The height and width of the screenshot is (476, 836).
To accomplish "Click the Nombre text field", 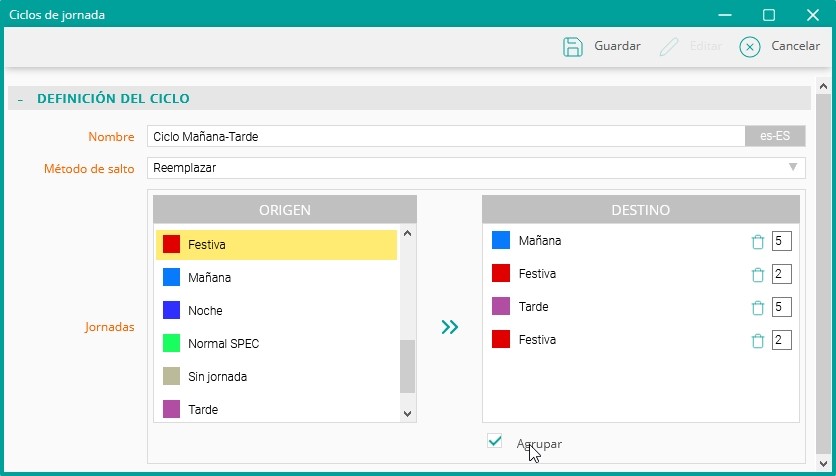I will coord(446,136).
